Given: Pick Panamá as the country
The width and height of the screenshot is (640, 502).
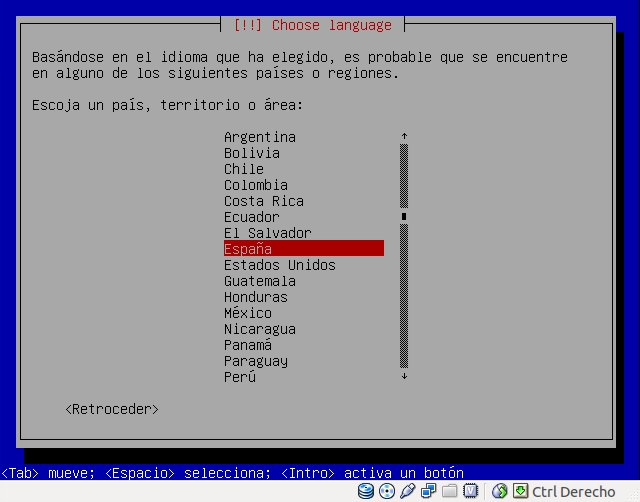Looking at the screenshot, I should click(304, 345).
